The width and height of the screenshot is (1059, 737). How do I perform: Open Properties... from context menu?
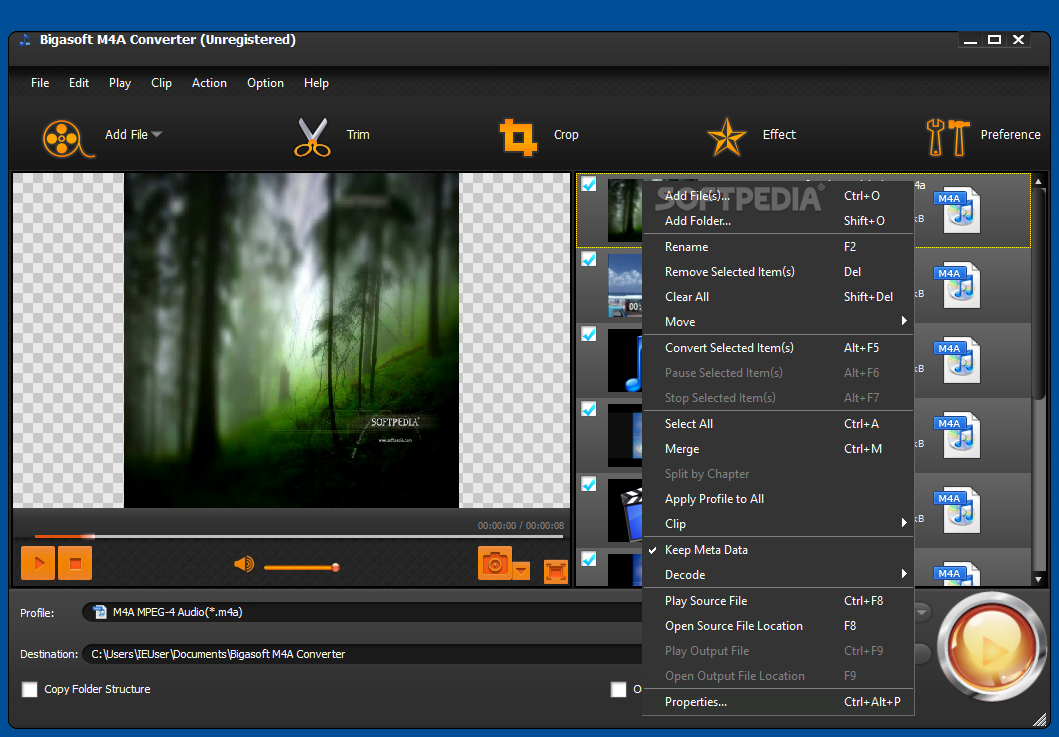[x=778, y=702]
